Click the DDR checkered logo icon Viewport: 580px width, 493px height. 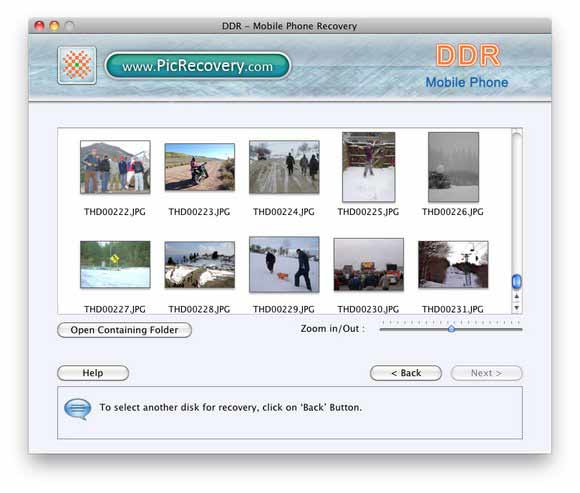click(77, 65)
